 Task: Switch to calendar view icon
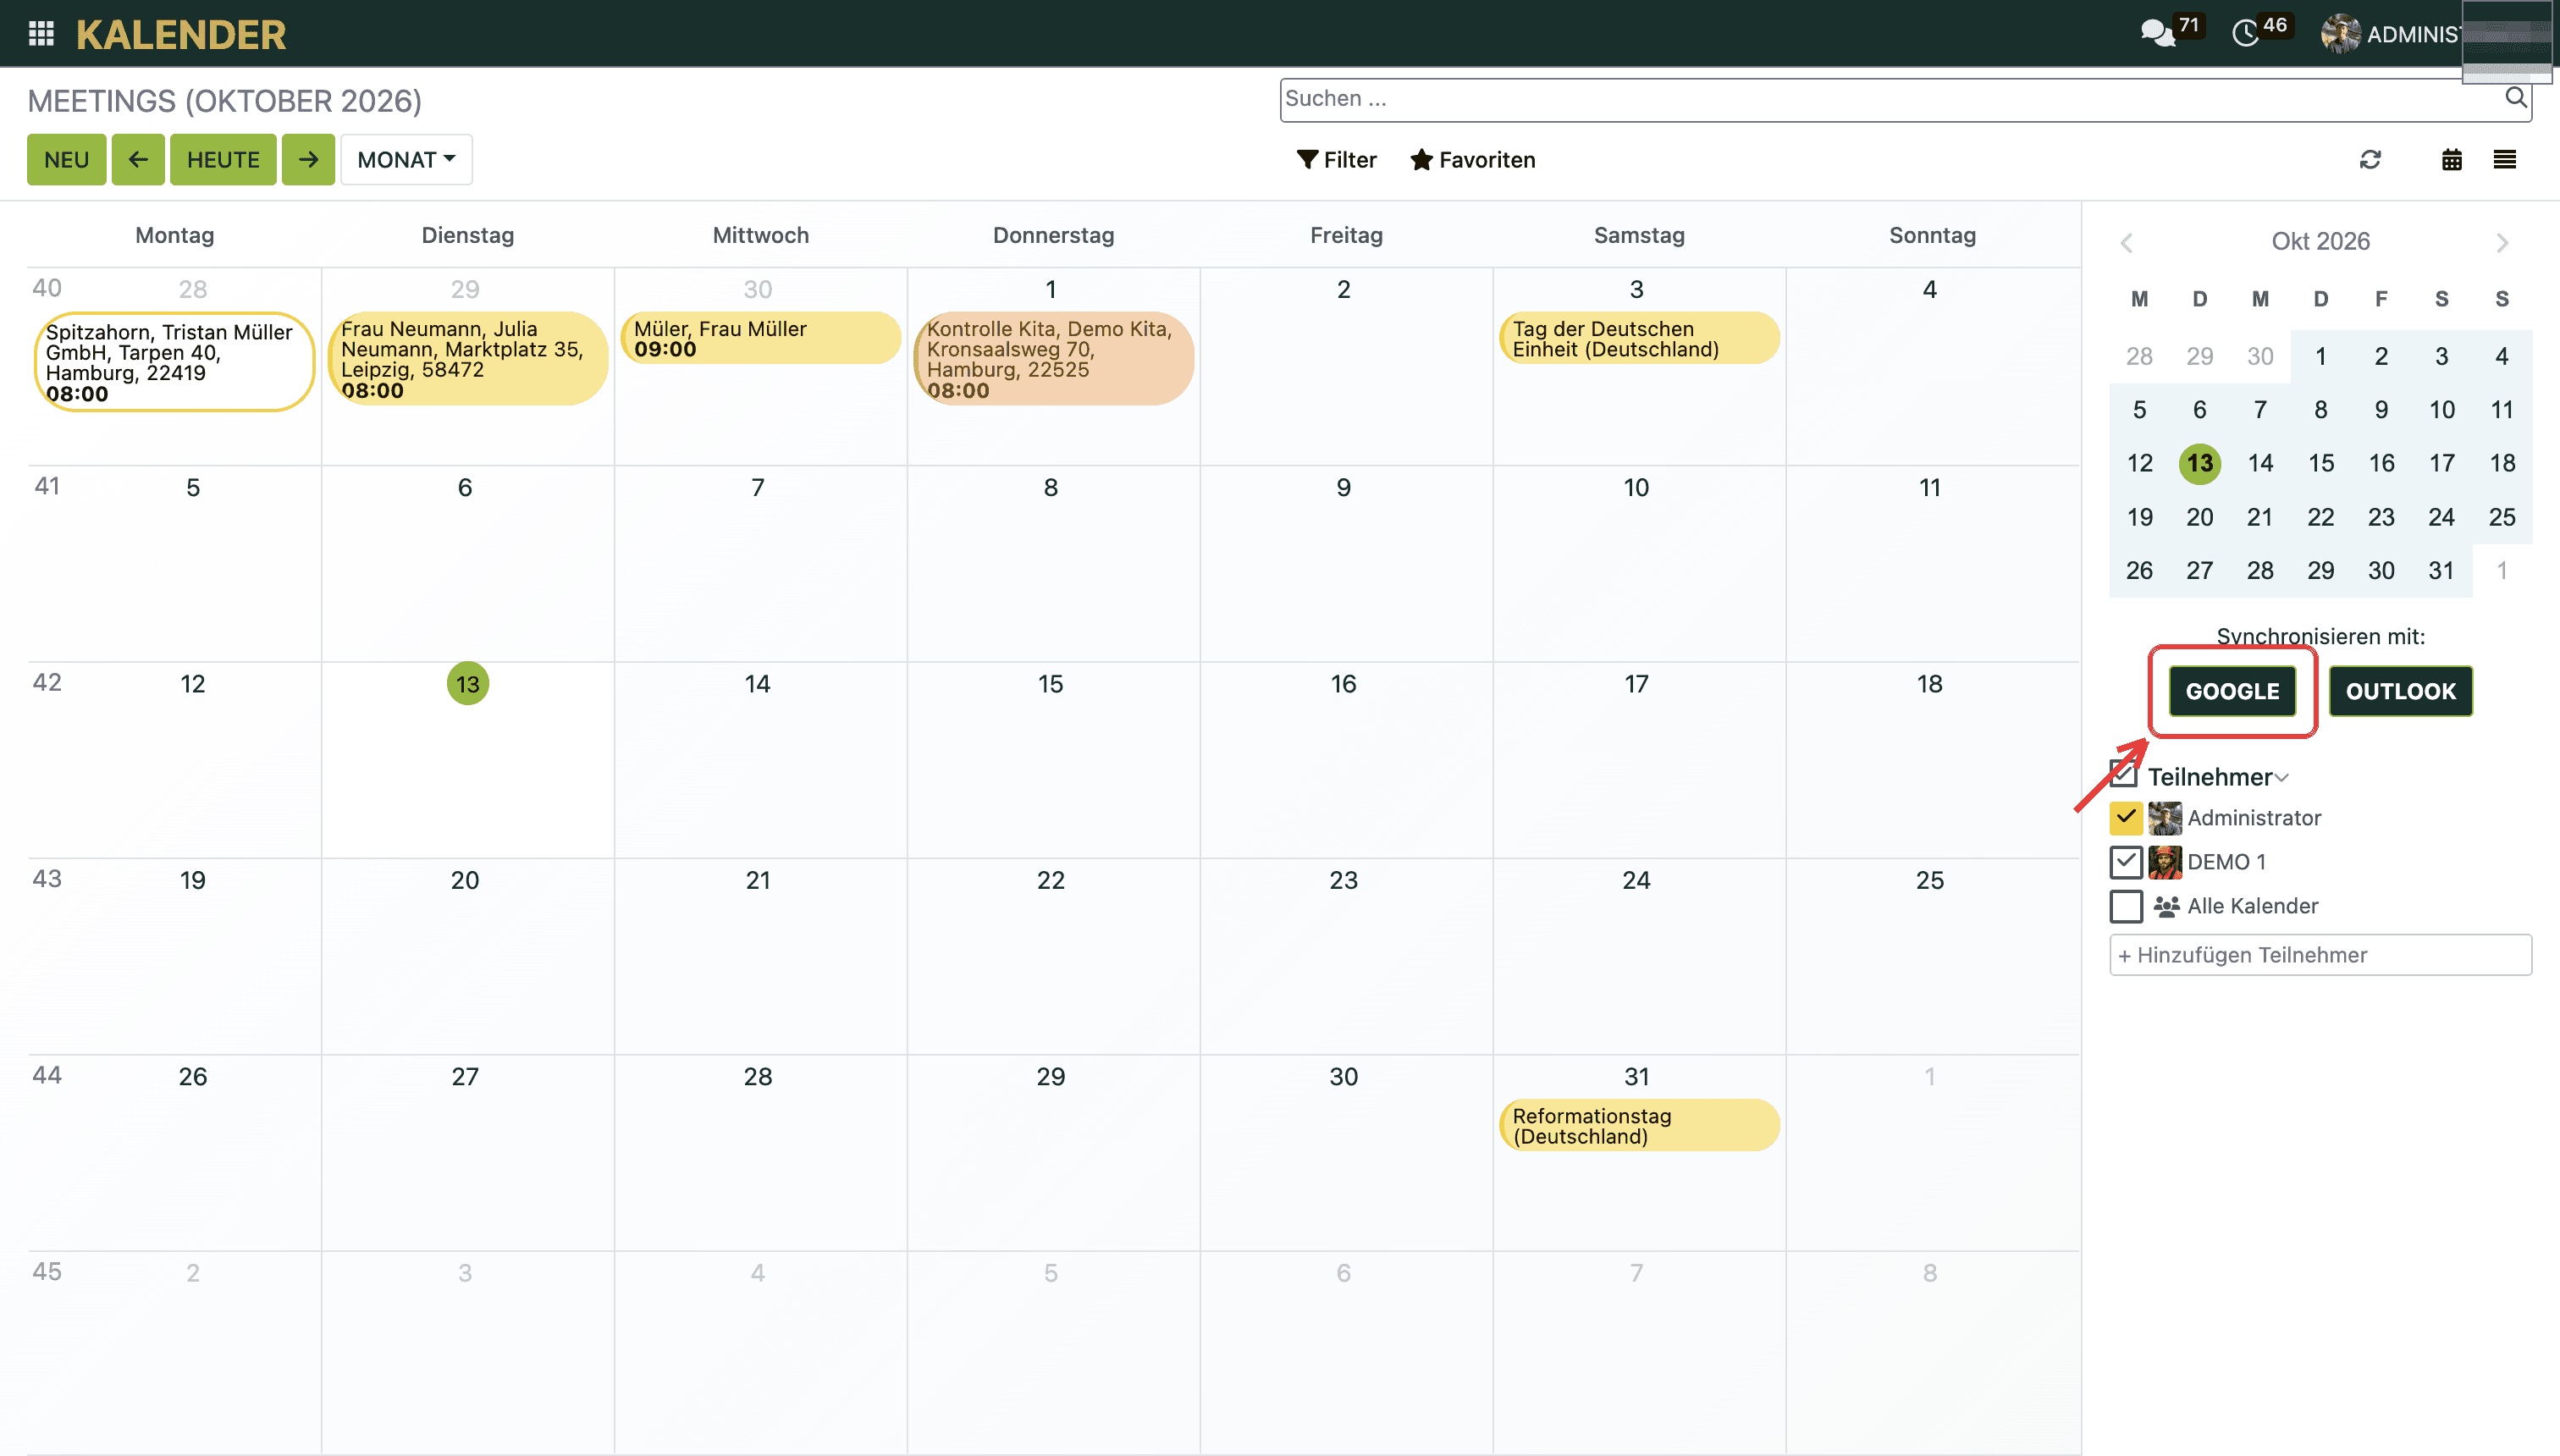click(2451, 160)
